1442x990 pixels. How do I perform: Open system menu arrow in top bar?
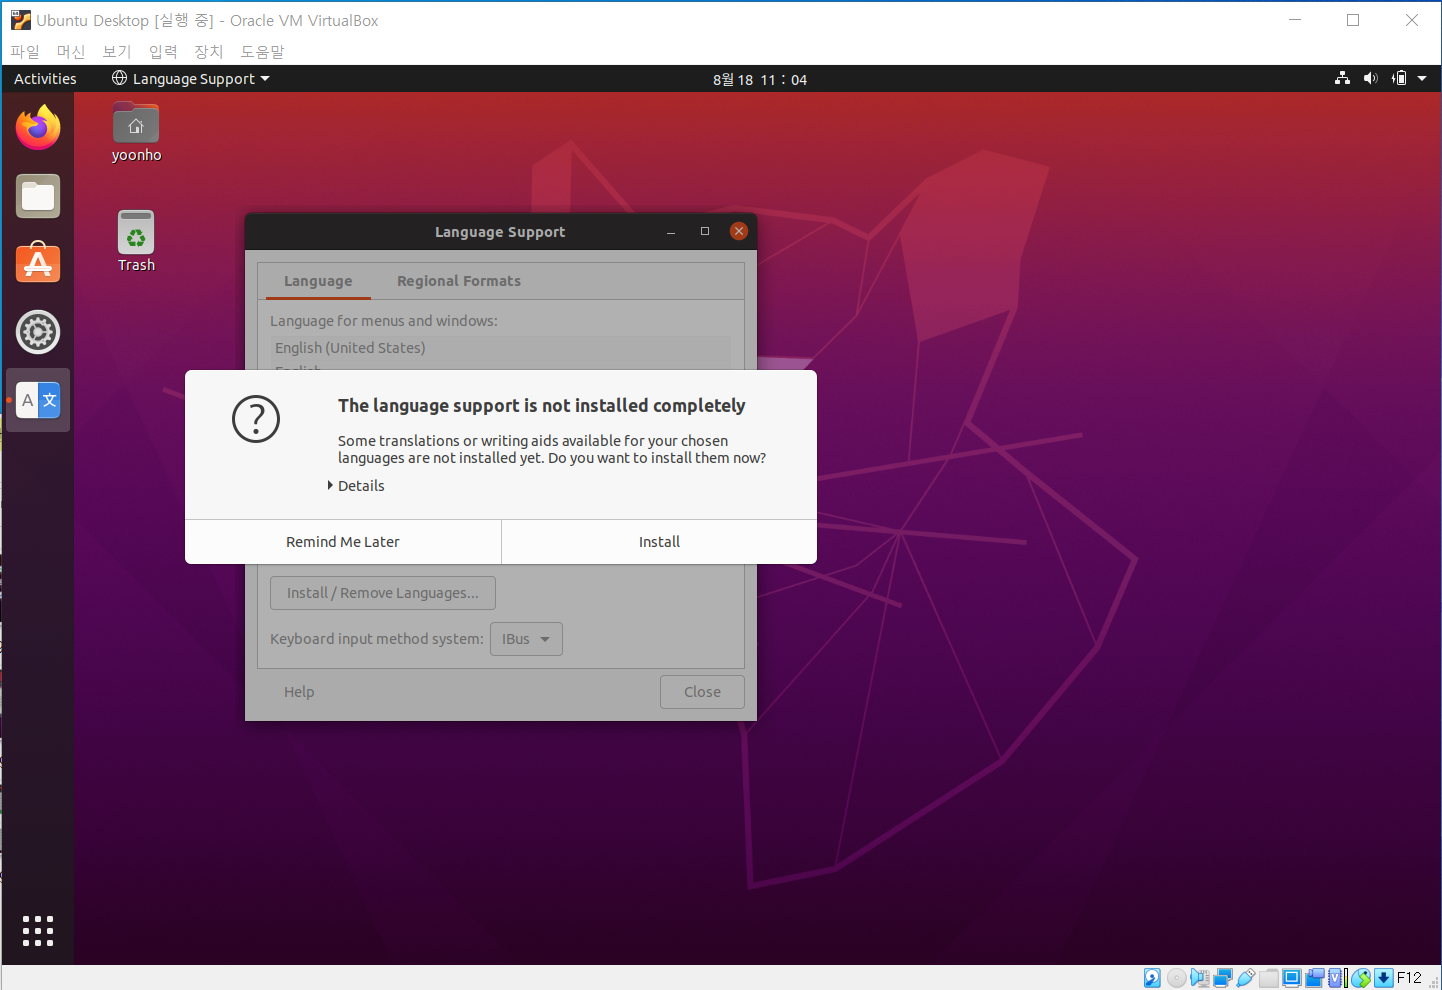1422,78
